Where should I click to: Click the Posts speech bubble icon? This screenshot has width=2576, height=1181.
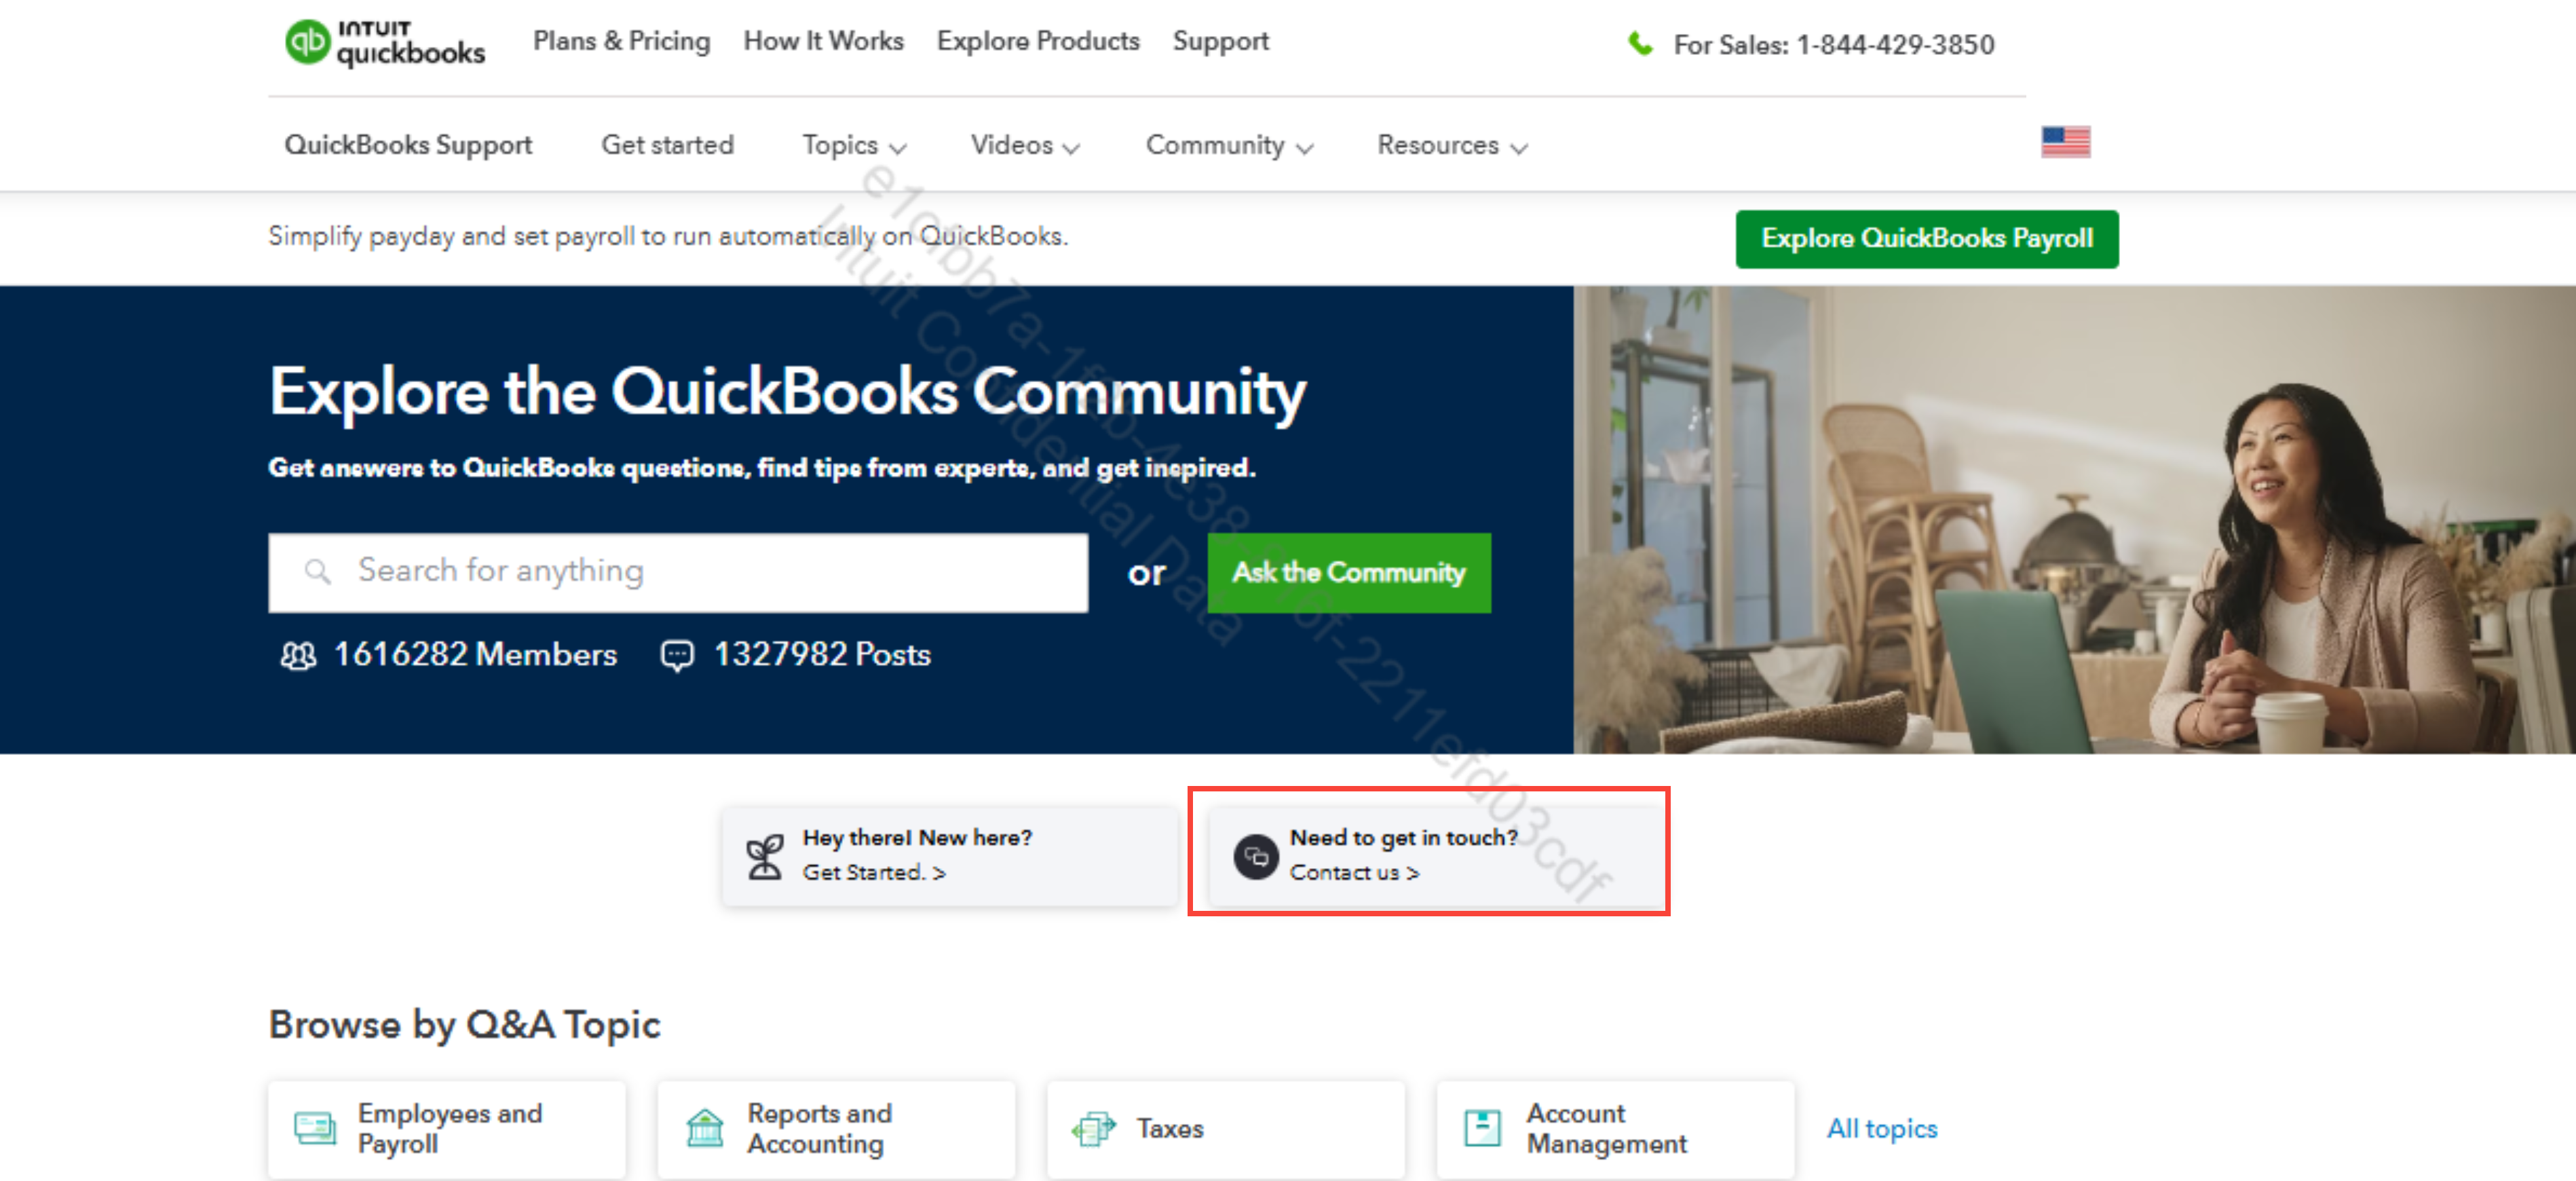pos(677,656)
